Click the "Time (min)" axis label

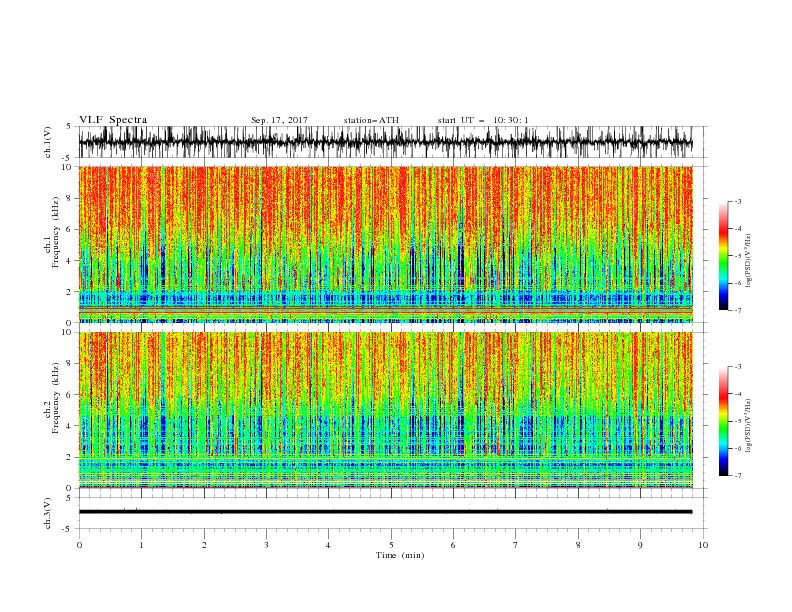(x=400, y=555)
